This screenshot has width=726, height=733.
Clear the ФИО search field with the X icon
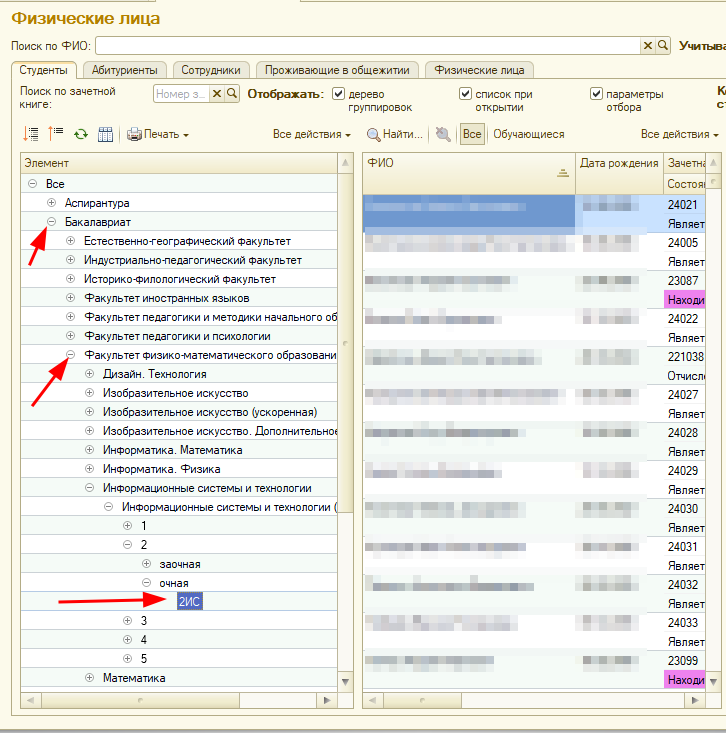647,45
